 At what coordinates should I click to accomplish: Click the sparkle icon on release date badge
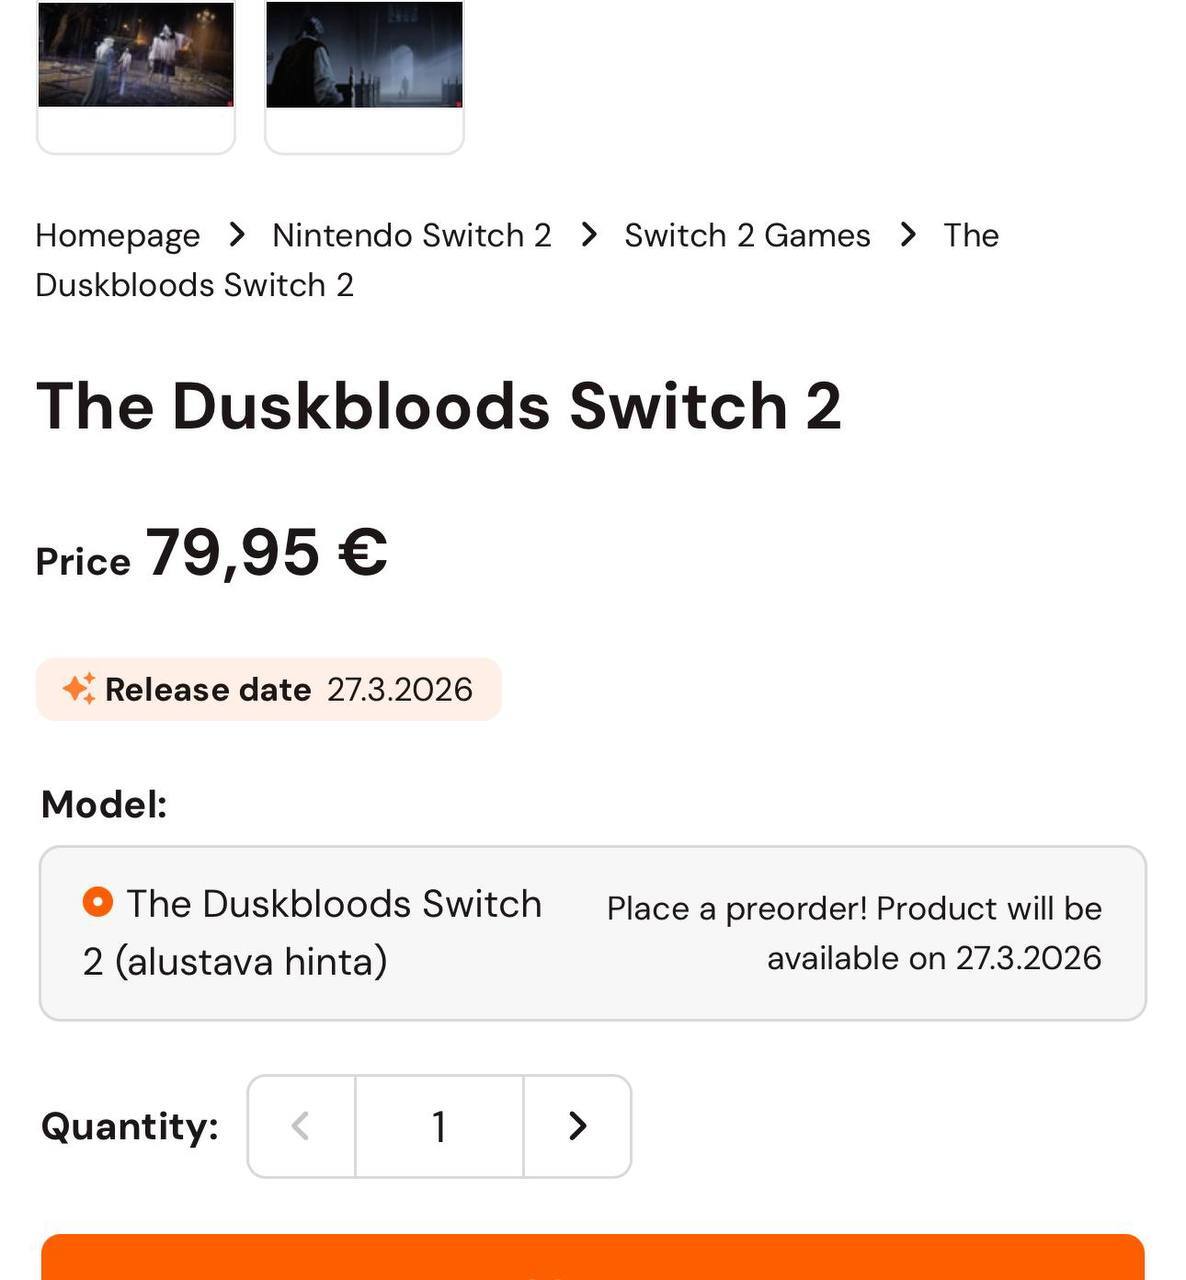coord(80,688)
